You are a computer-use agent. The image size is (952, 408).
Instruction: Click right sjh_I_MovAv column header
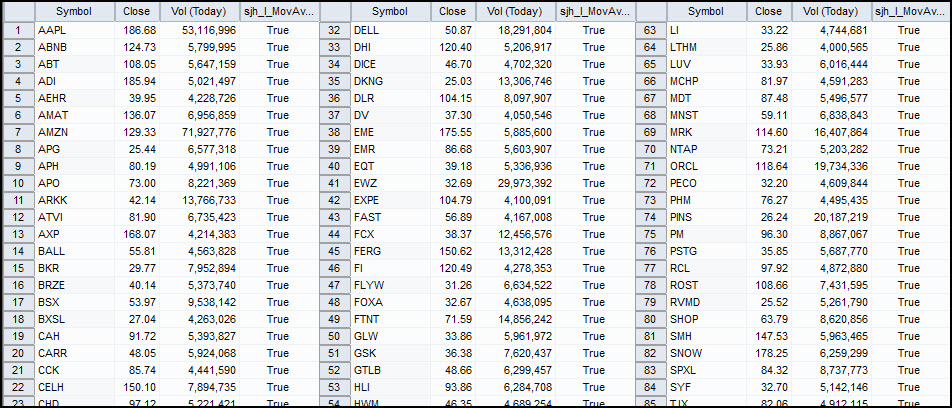point(910,12)
